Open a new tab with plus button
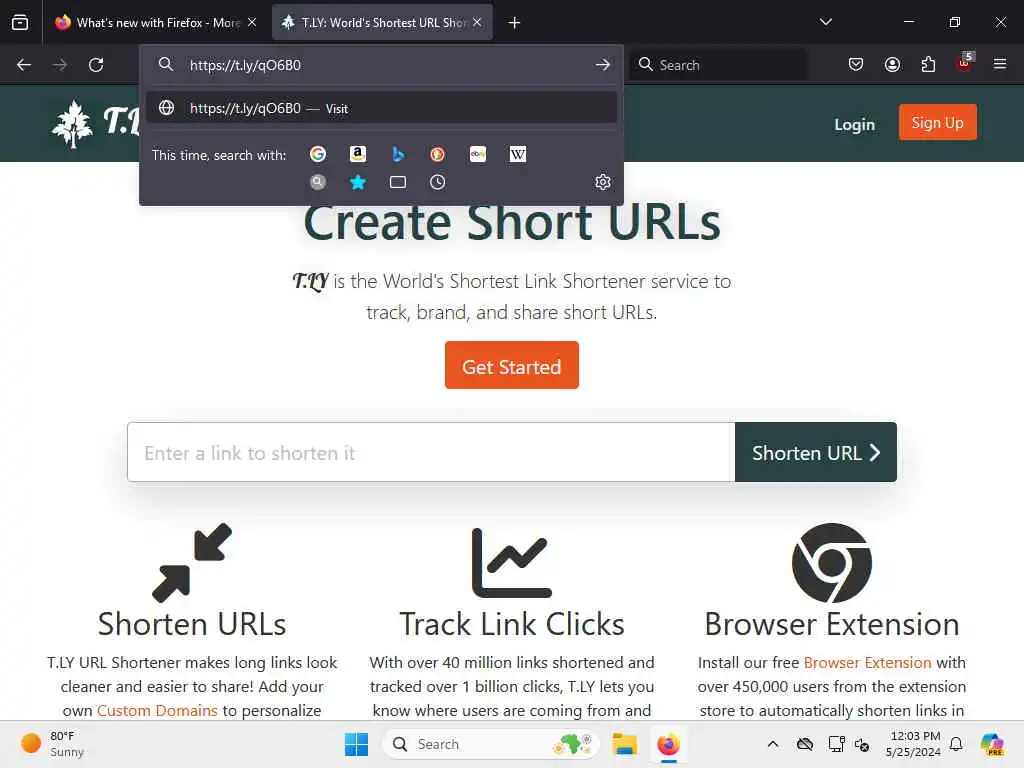Image resolution: width=1024 pixels, height=768 pixels. 515,23
